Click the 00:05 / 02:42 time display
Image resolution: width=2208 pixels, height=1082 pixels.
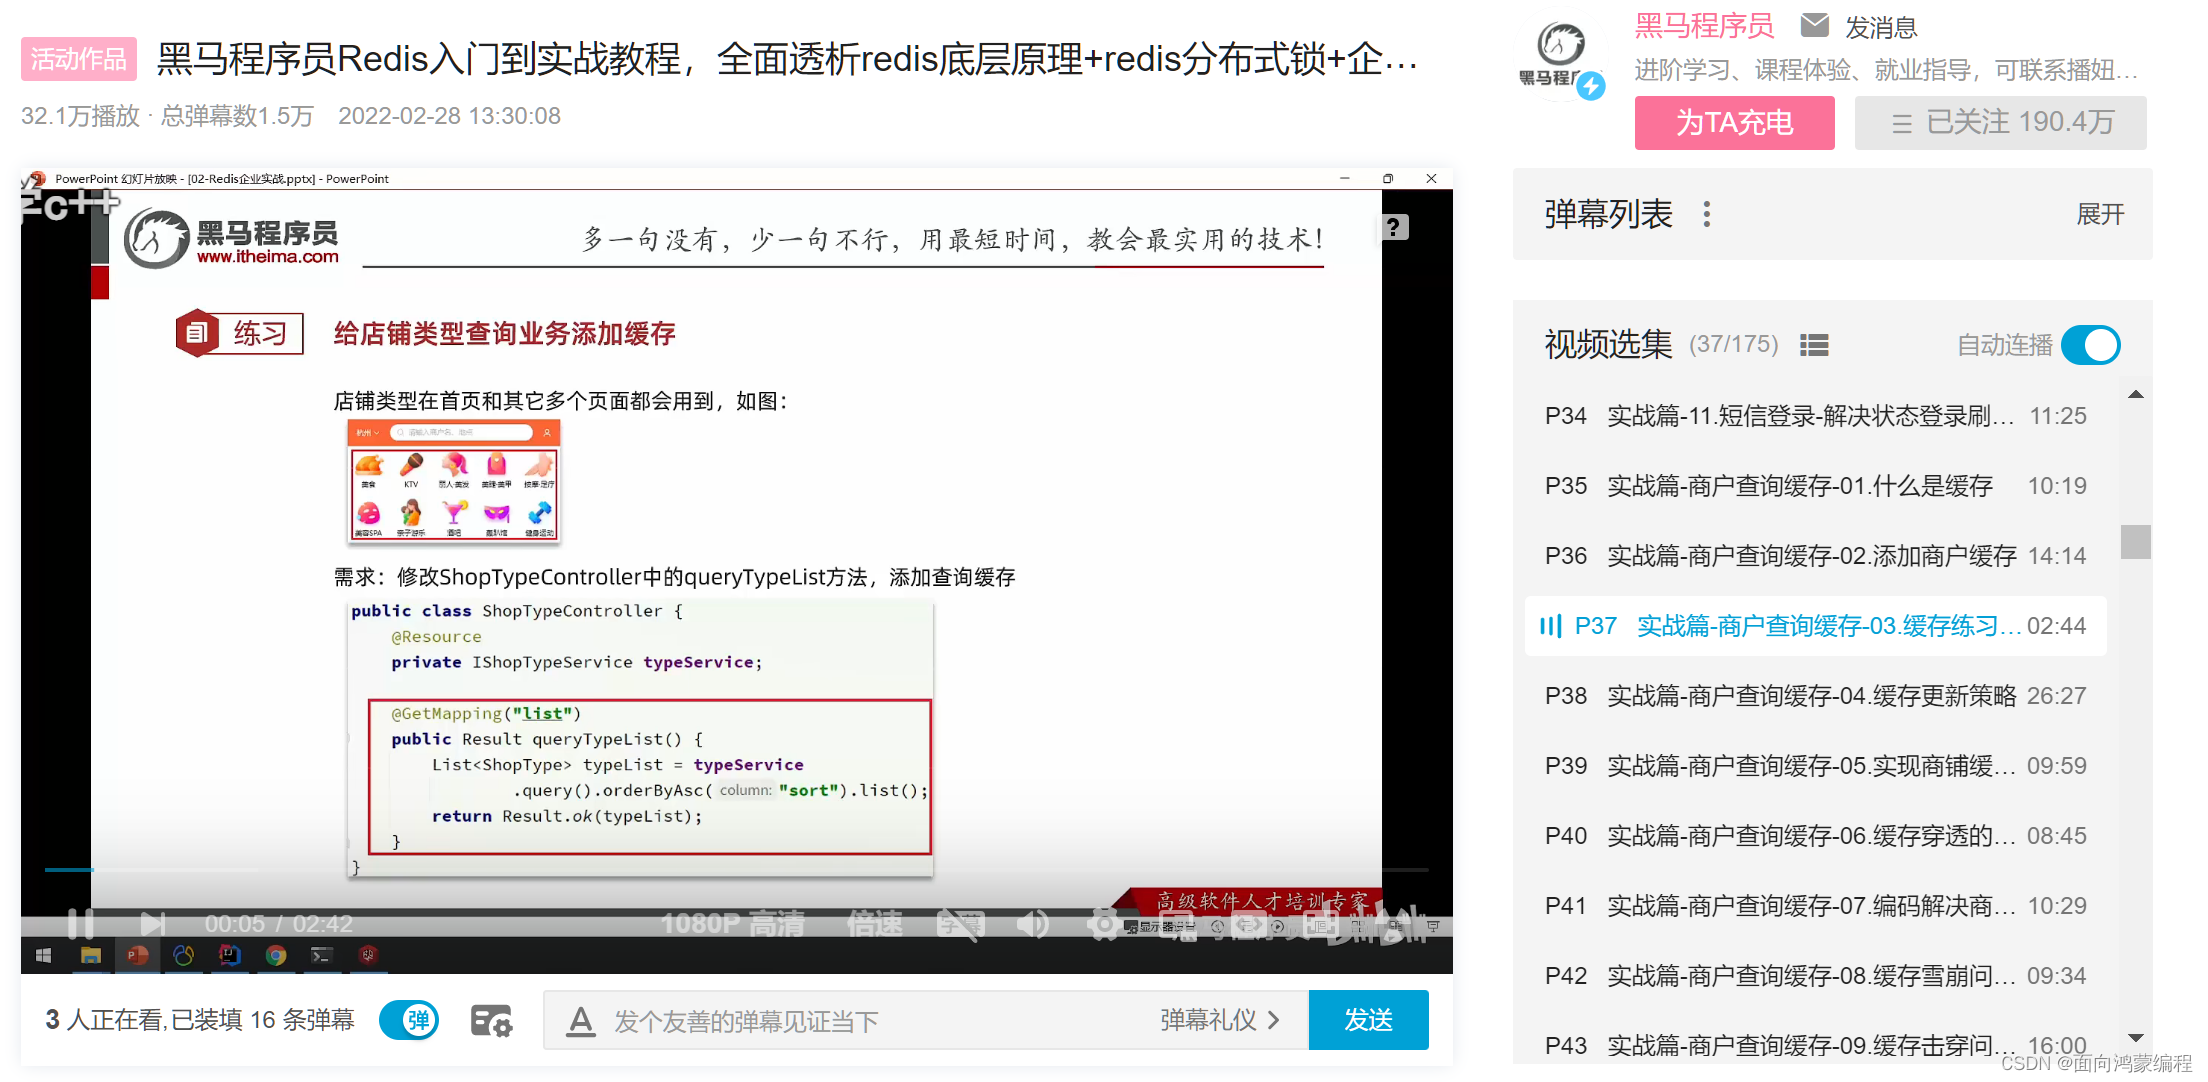(278, 924)
